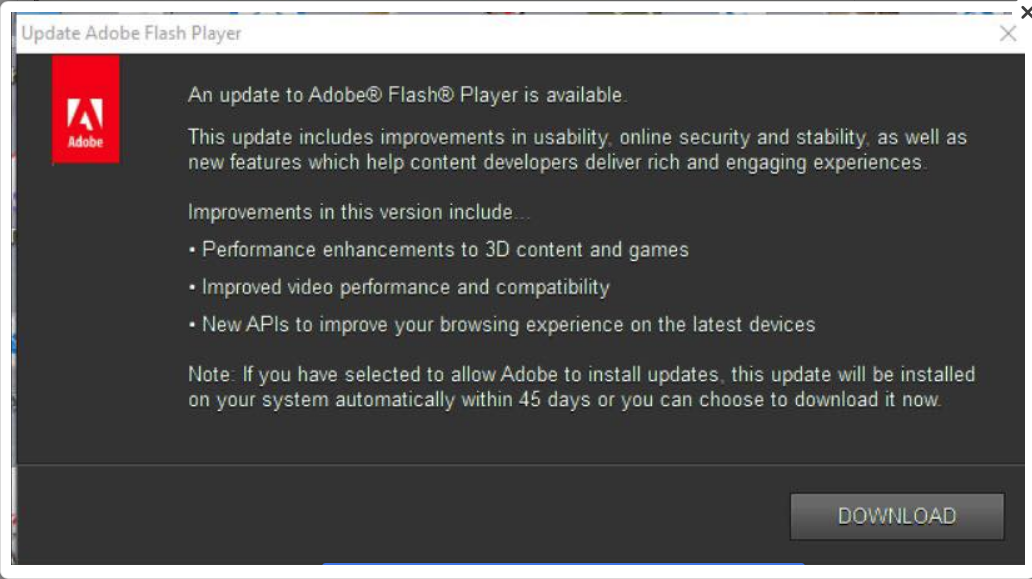This screenshot has width=1032, height=579.
Task: Click the red Adobe logo icon
Action: point(85,110)
